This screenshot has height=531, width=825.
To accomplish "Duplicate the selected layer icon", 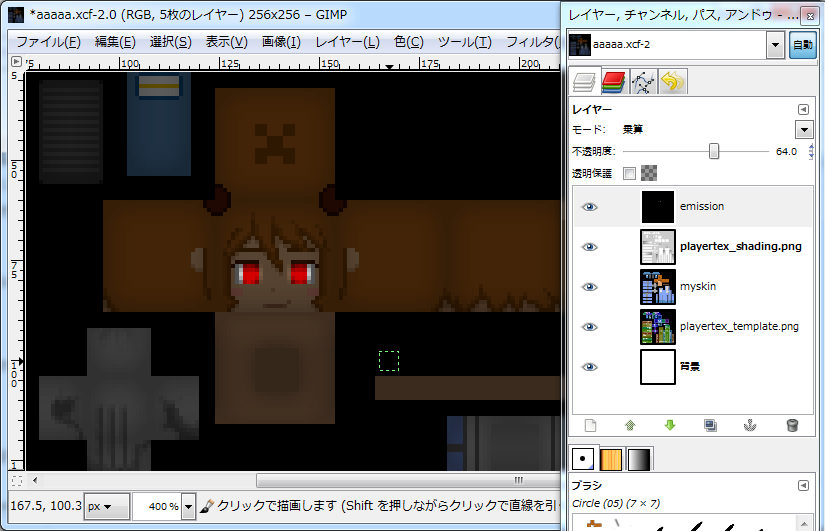I will coord(710,425).
